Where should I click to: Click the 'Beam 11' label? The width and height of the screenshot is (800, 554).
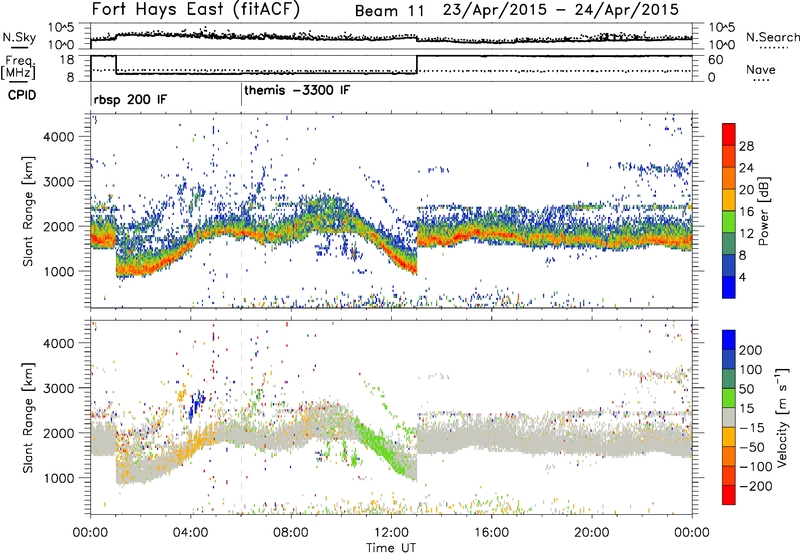pos(389,11)
